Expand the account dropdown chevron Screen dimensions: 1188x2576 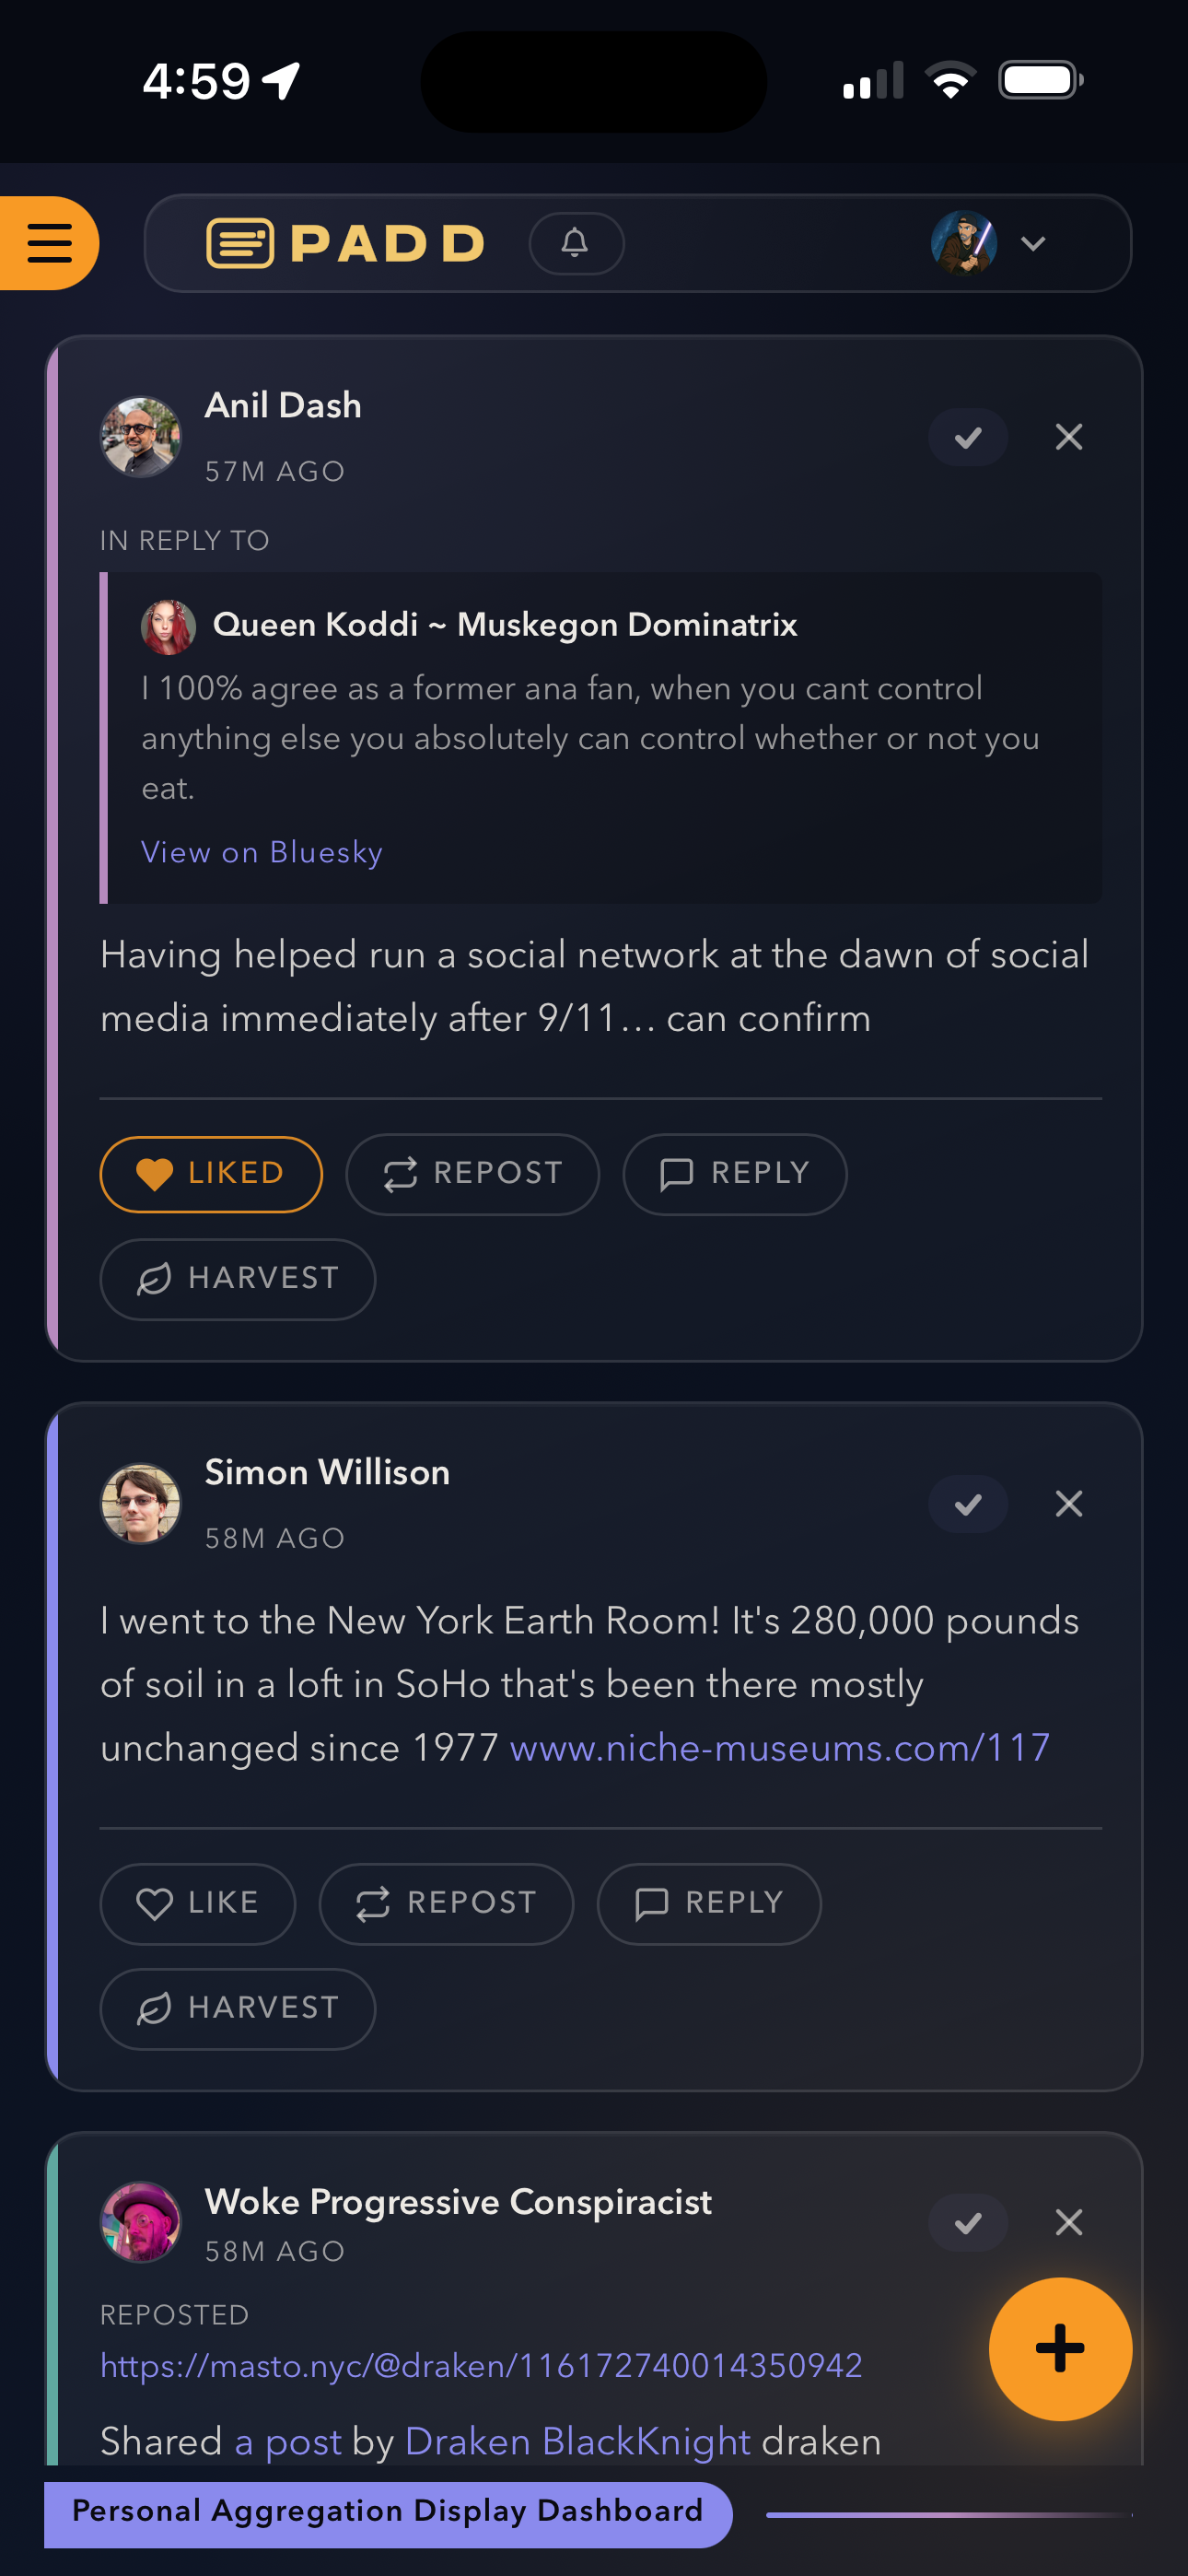[1033, 243]
